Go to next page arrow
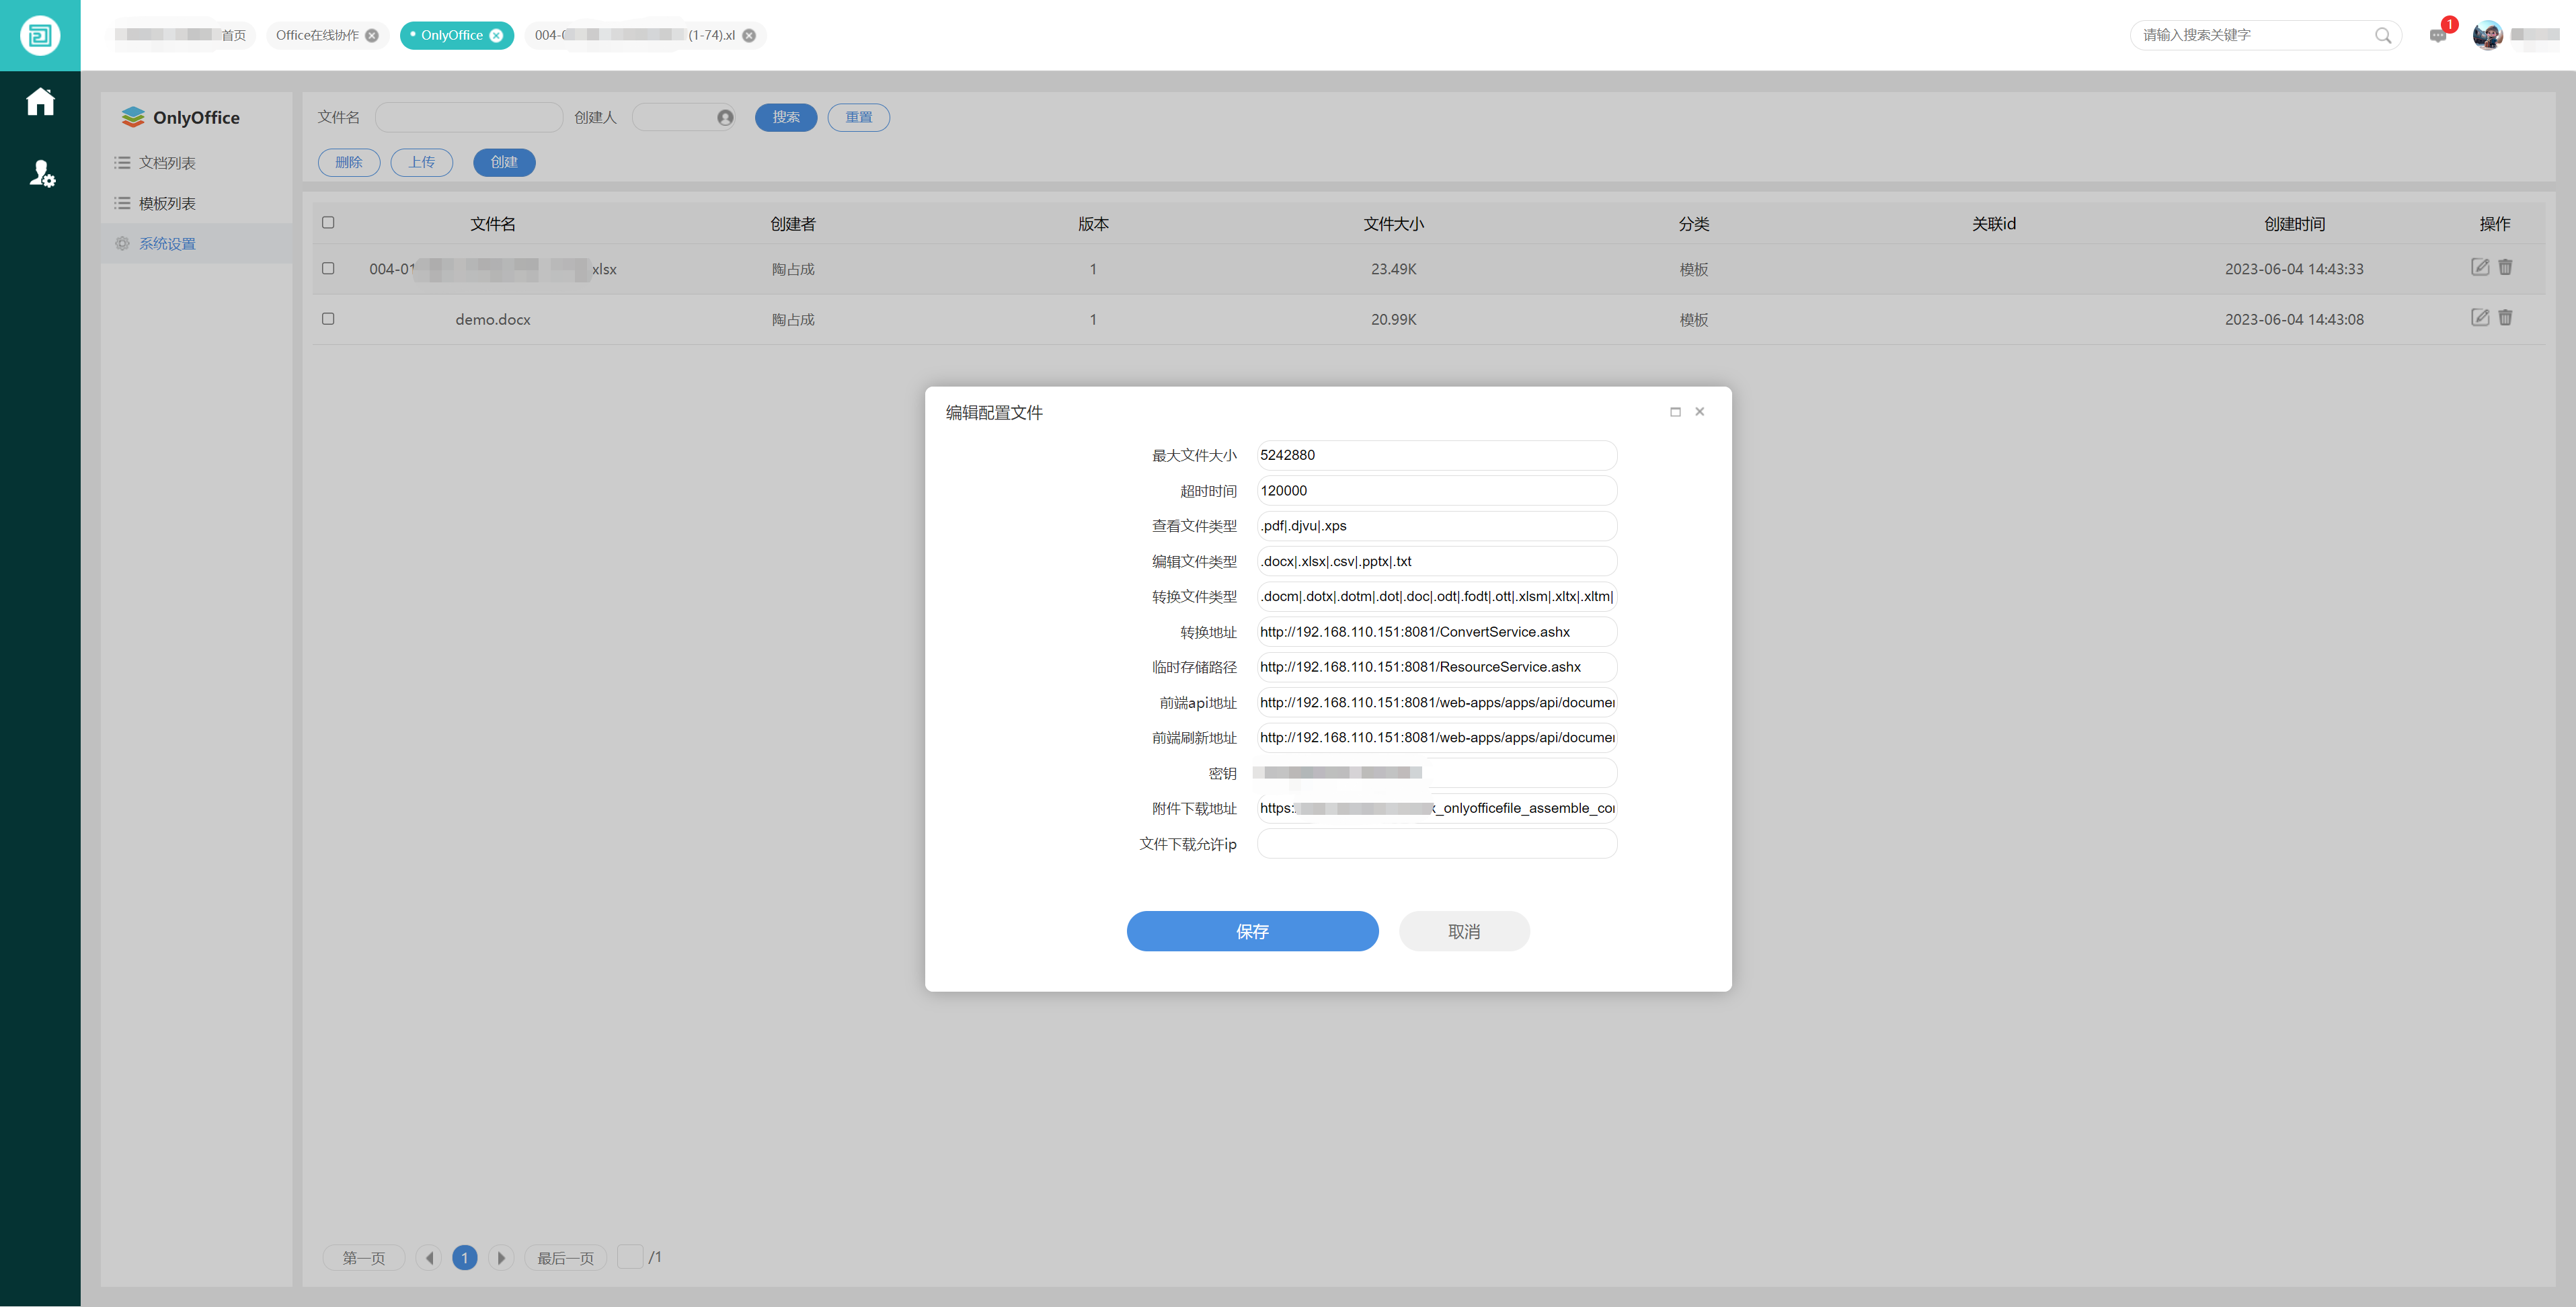Viewport: 2576px width, 1307px height. [x=501, y=1258]
